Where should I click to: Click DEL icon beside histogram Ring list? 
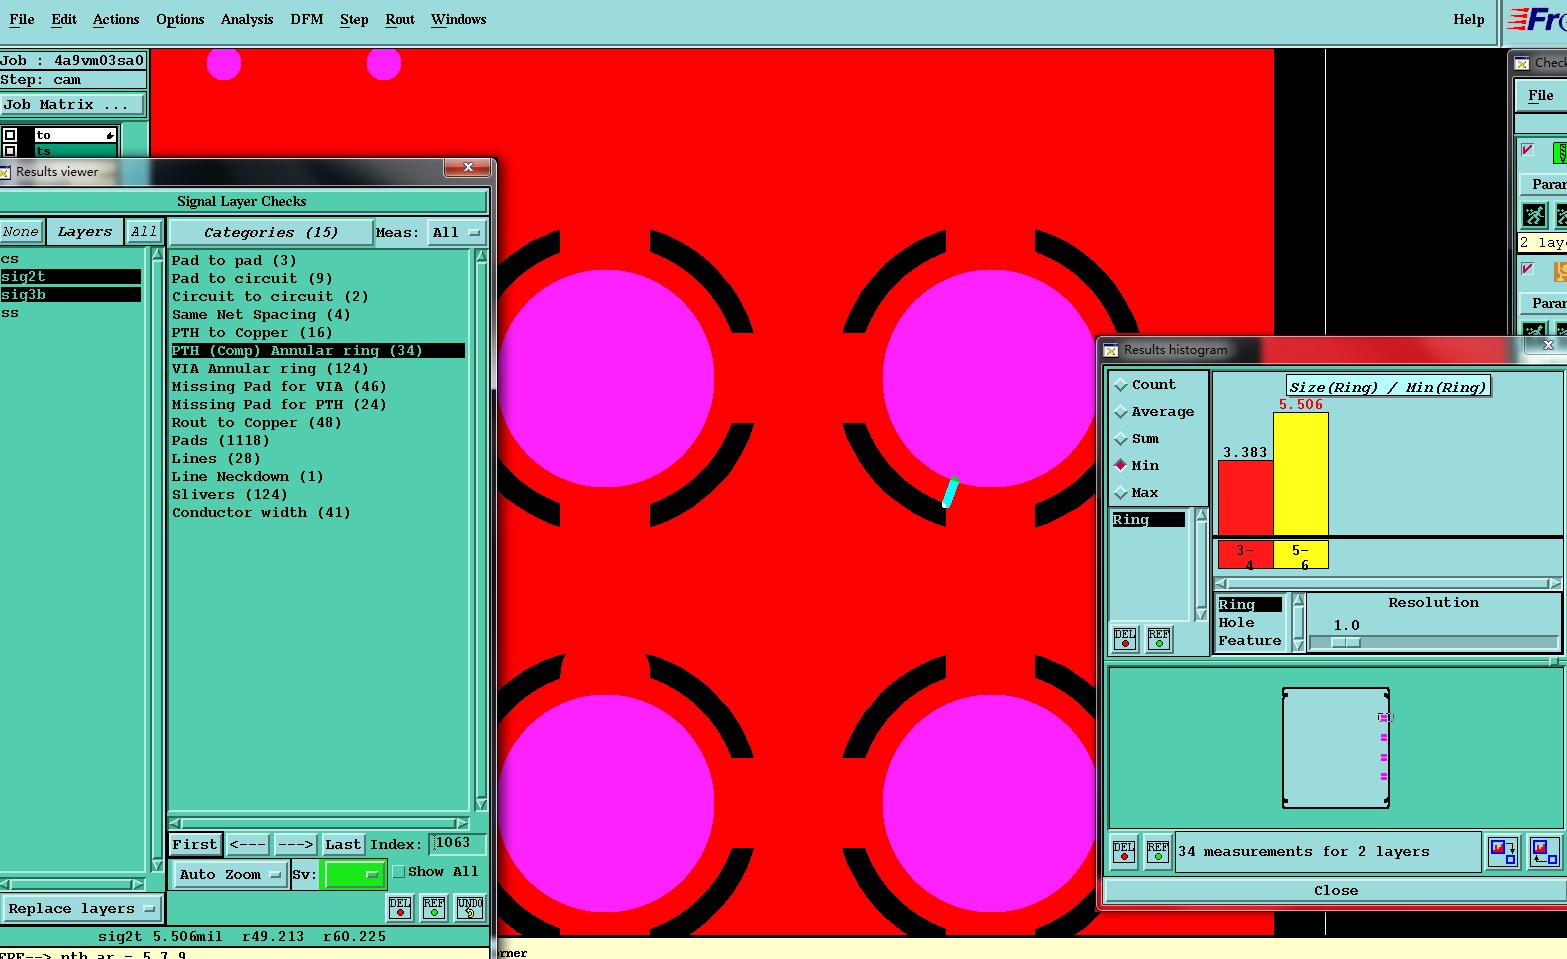1125,639
